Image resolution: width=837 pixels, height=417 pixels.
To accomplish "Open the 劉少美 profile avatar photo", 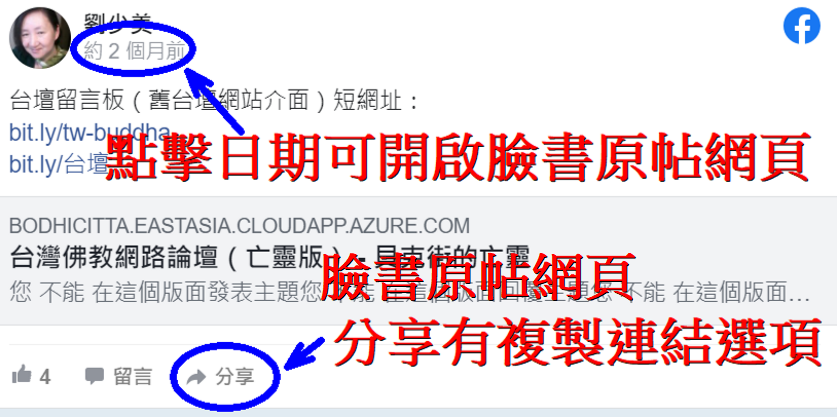I will point(40,37).
